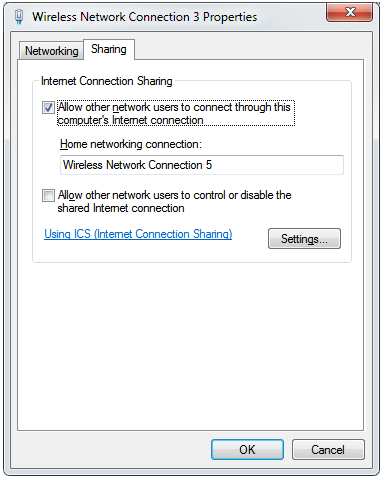
Task: Switch to the Networking tab
Action: tap(51, 51)
